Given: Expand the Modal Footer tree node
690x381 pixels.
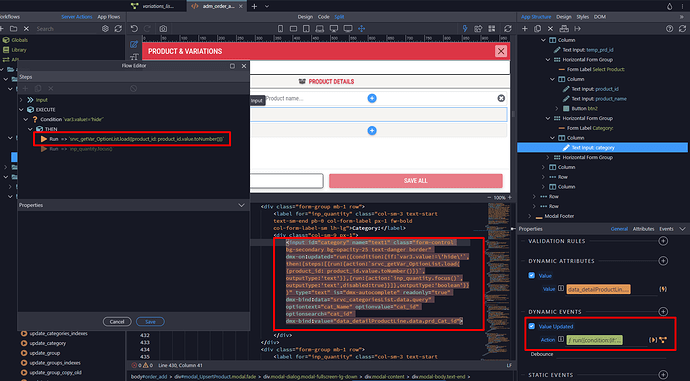Looking at the screenshot, I should click(x=530, y=216).
